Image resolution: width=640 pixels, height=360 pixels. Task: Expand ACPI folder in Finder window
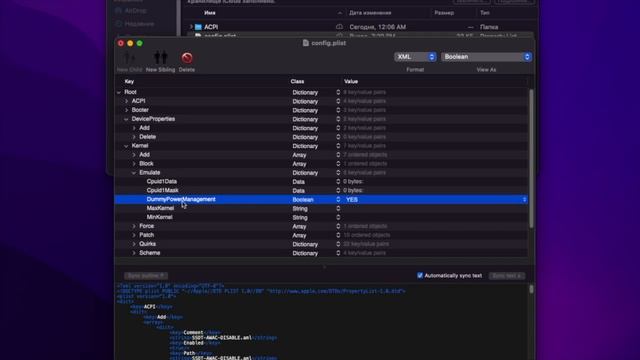(191, 27)
